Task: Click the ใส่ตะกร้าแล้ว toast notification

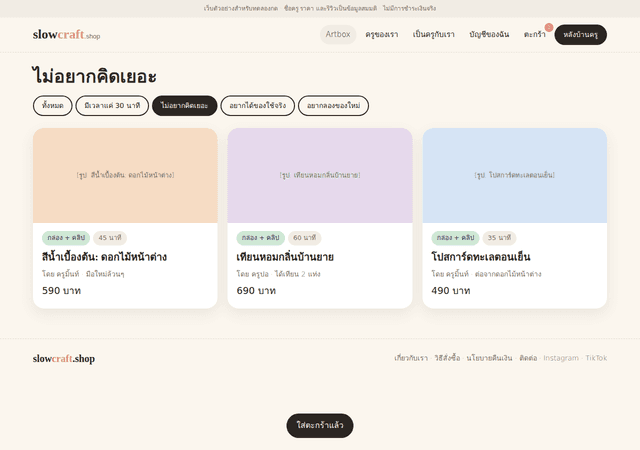Action: point(320,425)
